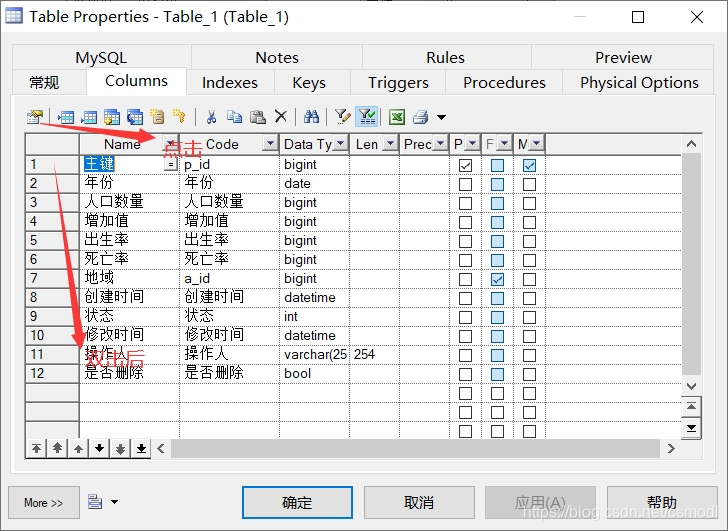
Task: Click the Add Columns icon
Action: click(112, 117)
